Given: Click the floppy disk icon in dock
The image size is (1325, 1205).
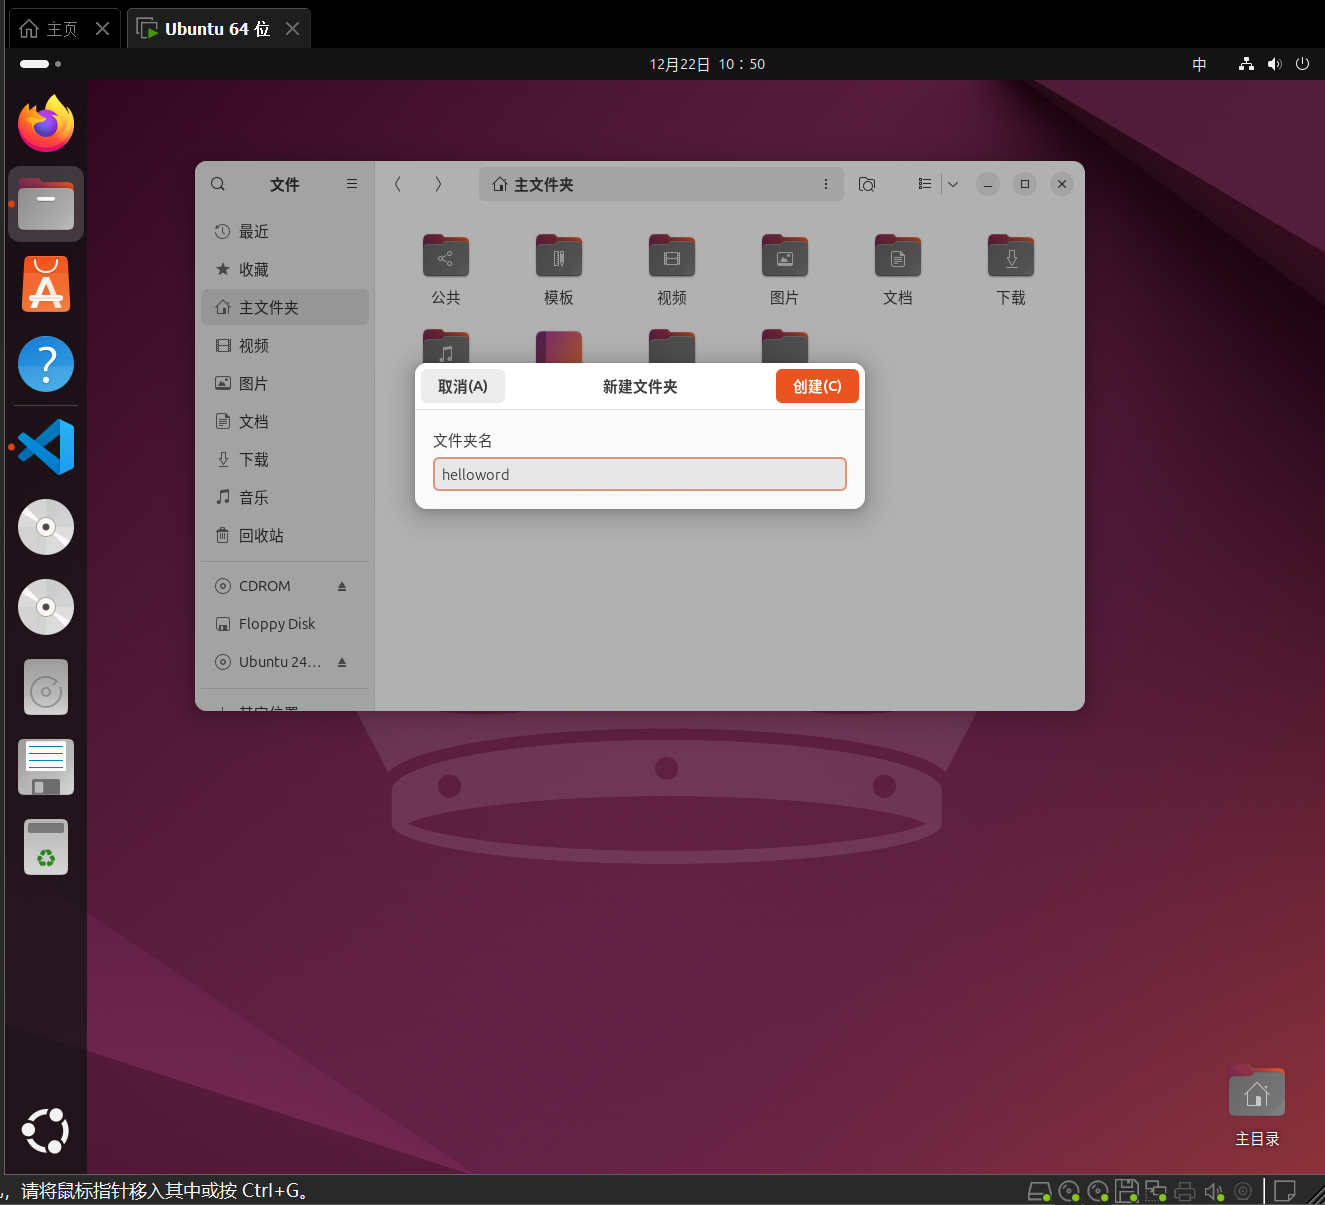Looking at the screenshot, I should click(46, 767).
